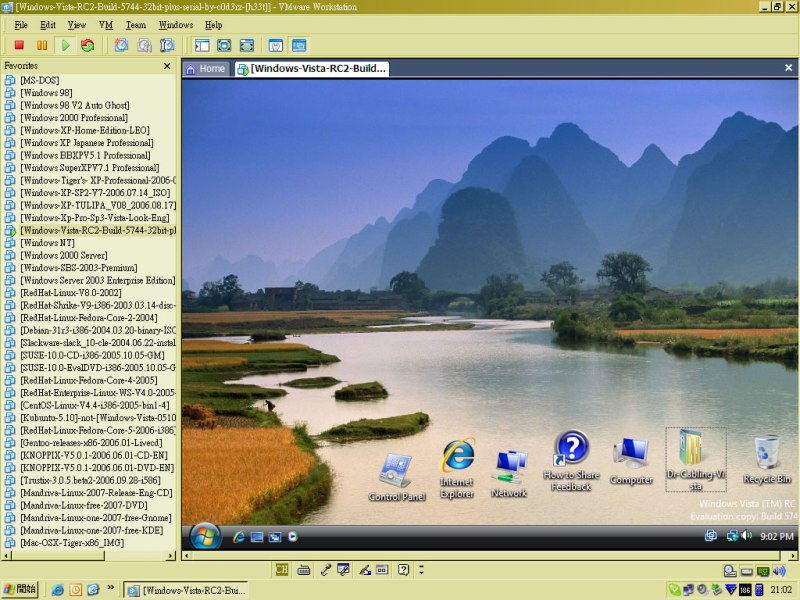The height and width of the screenshot is (600, 800).
Task: Toggle the Favorites sidebar toolbar icon
Action: (x=202, y=45)
